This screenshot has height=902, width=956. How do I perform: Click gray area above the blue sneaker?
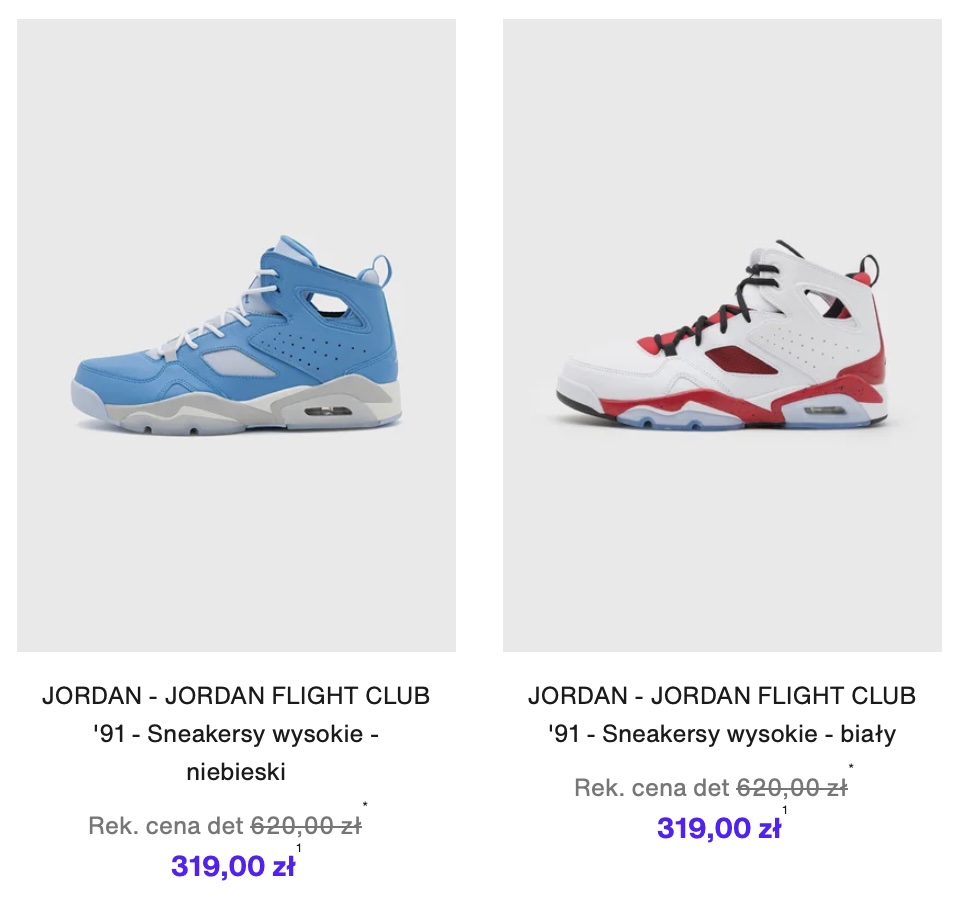pos(236,122)
